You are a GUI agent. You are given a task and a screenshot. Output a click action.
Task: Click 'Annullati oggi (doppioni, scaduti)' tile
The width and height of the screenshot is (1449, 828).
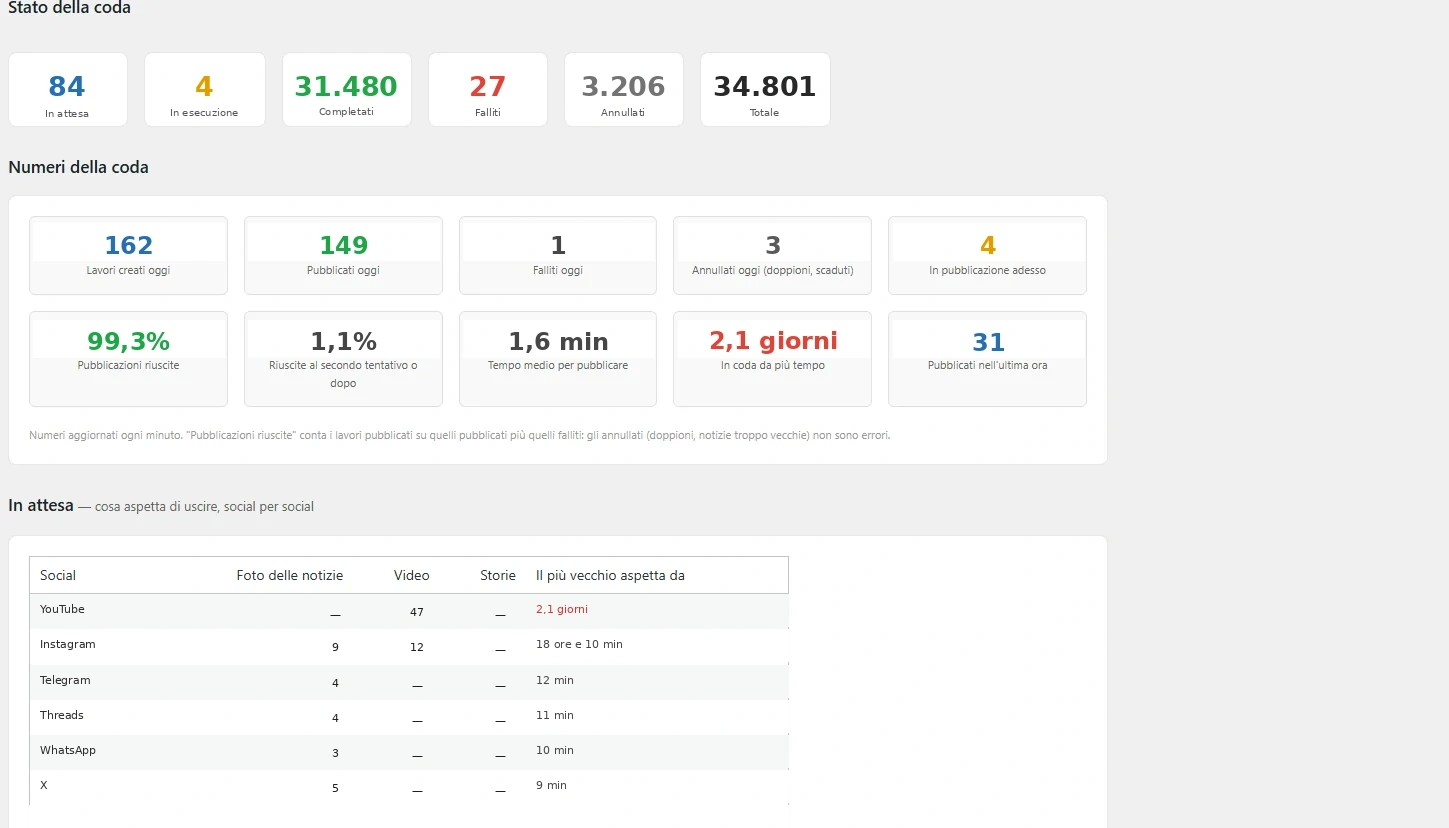click(772, 256)
